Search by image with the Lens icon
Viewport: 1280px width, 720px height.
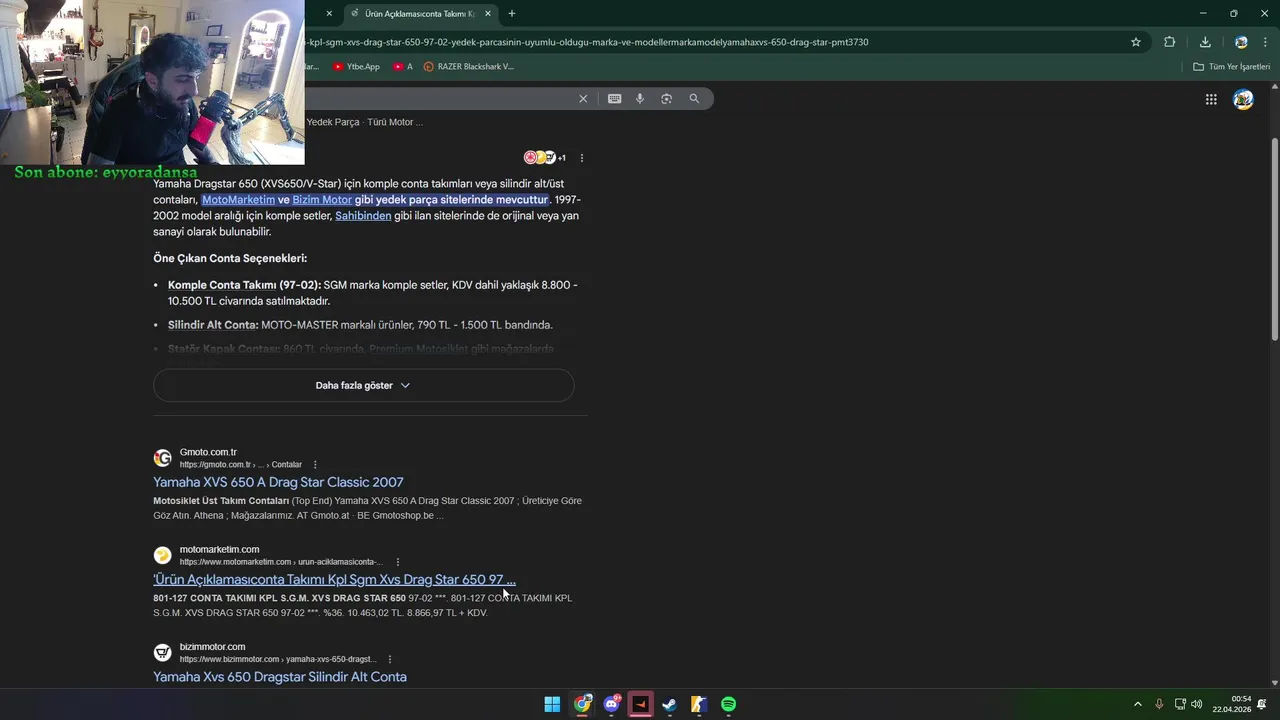[666, 98]
